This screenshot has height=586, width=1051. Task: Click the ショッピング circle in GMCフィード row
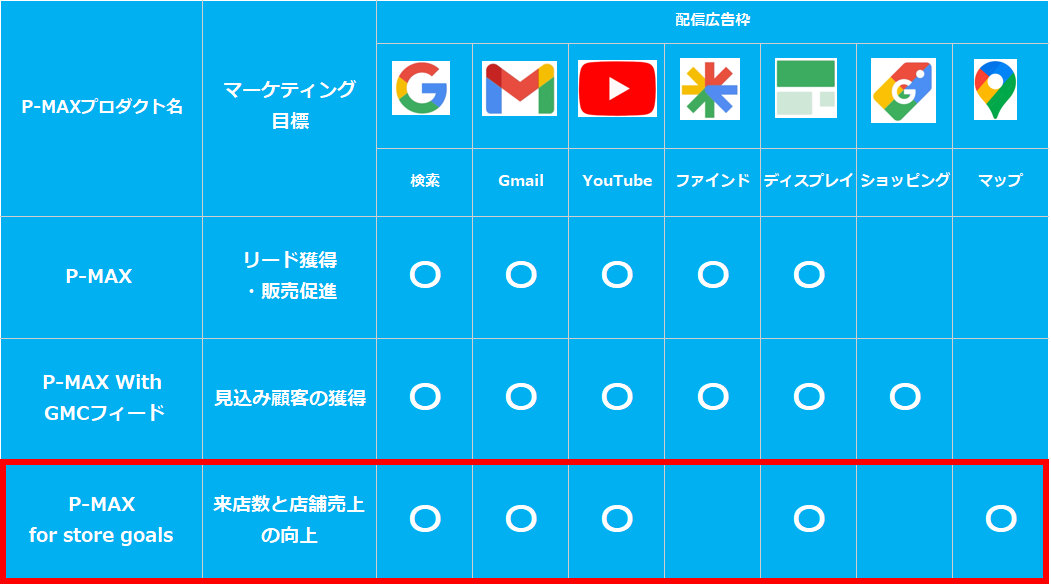pos(904,397)
